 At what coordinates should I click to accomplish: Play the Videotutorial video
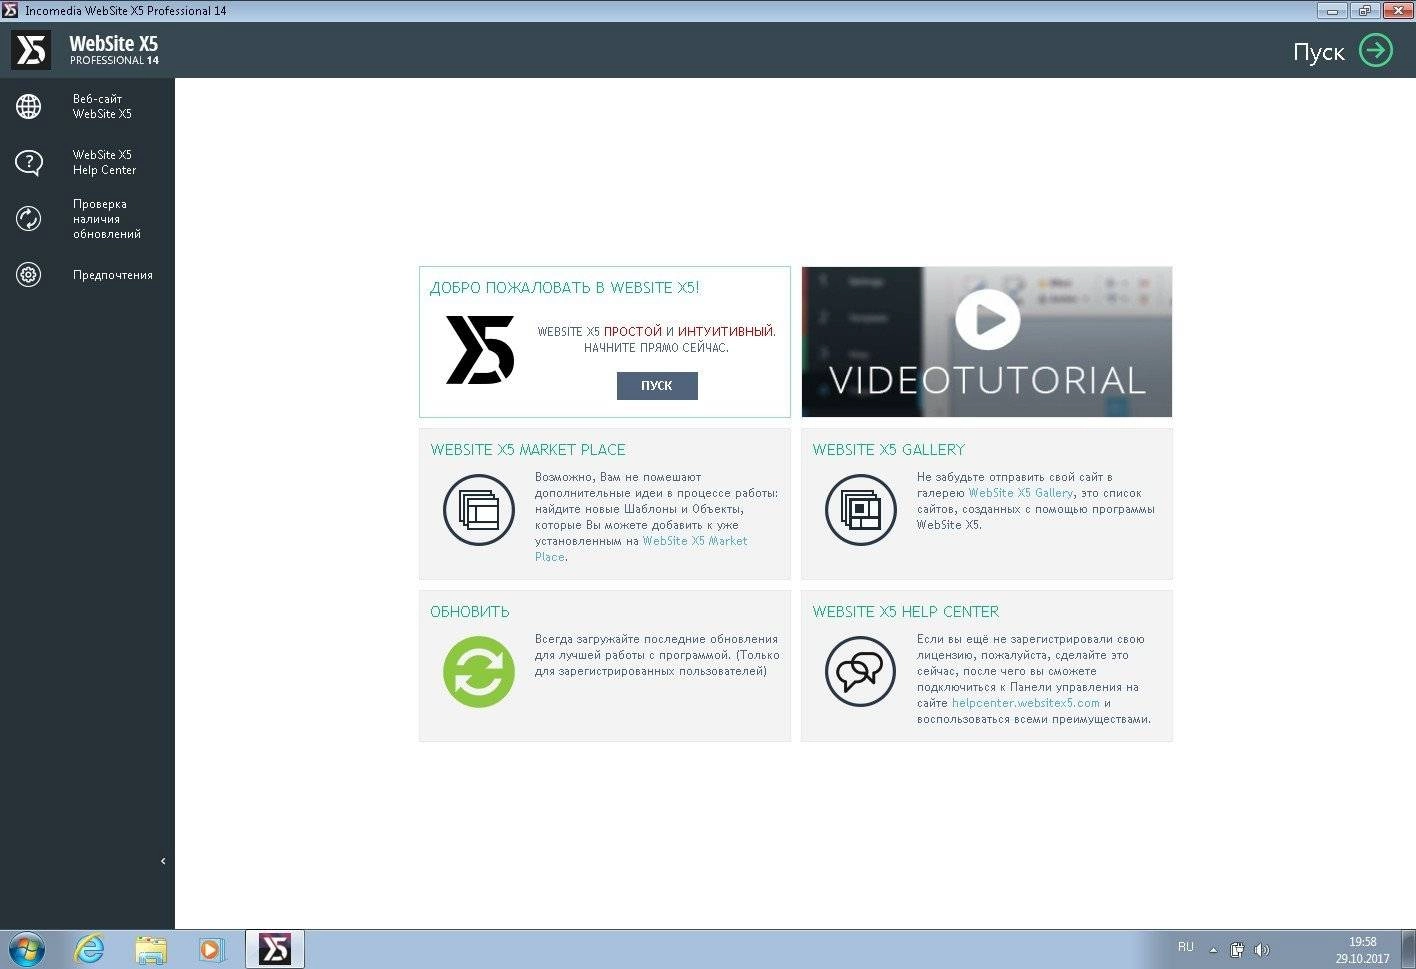point(988,319)
